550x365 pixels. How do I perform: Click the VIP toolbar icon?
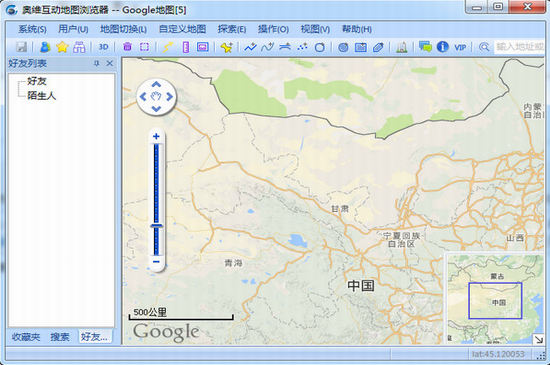(460, 47)
